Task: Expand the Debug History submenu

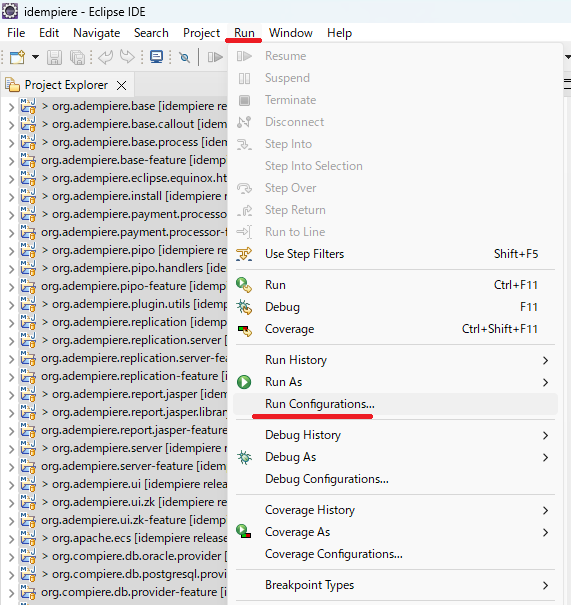Action: 395,435
